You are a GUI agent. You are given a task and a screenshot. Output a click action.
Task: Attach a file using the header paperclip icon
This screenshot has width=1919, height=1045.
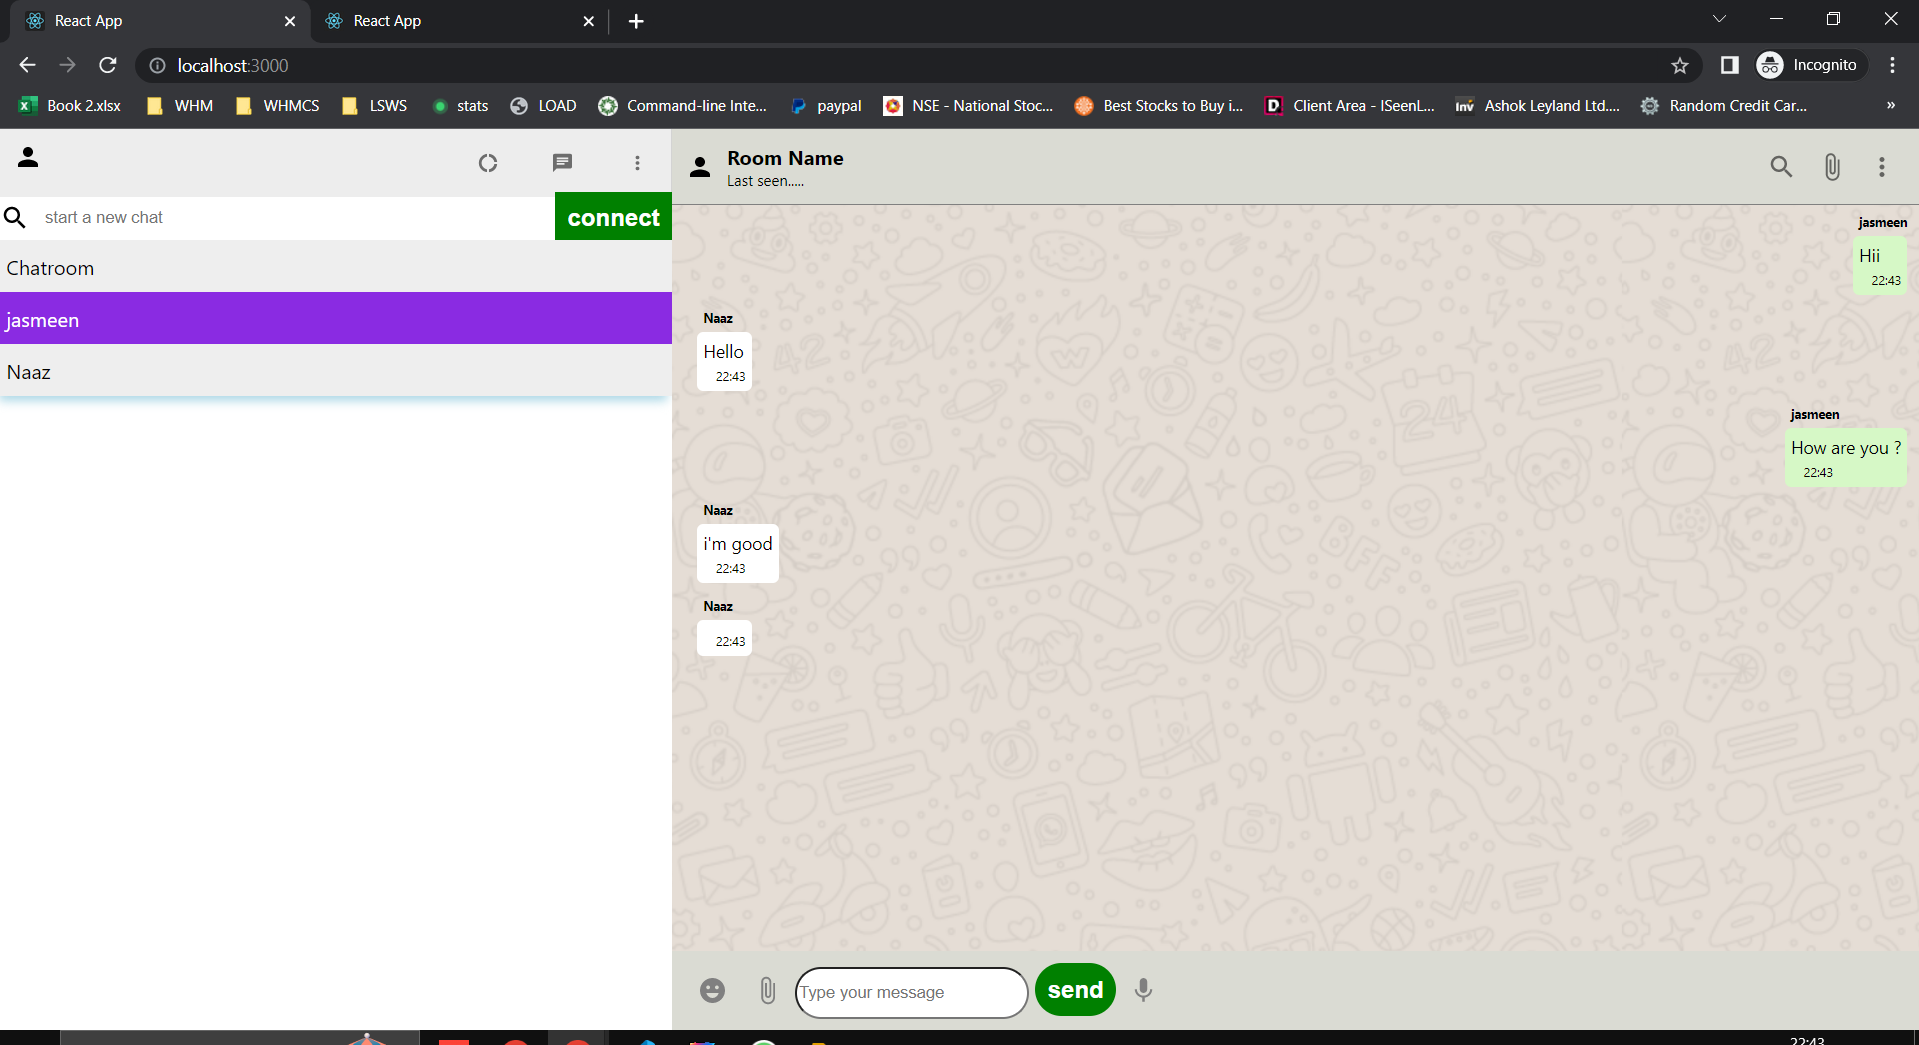click(x=1831, y=166)
